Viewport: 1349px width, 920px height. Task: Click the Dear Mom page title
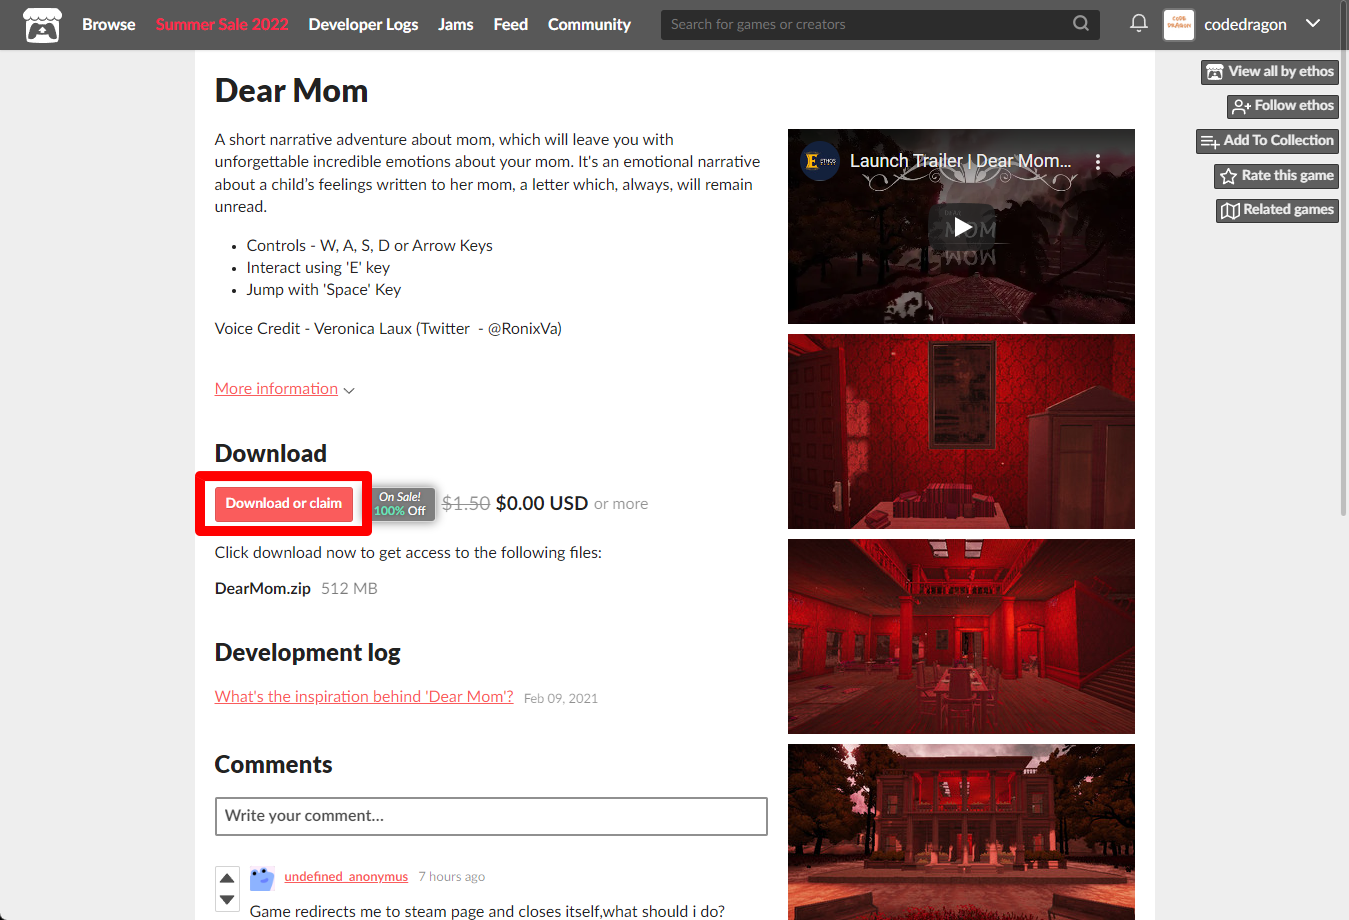(291, 91)
